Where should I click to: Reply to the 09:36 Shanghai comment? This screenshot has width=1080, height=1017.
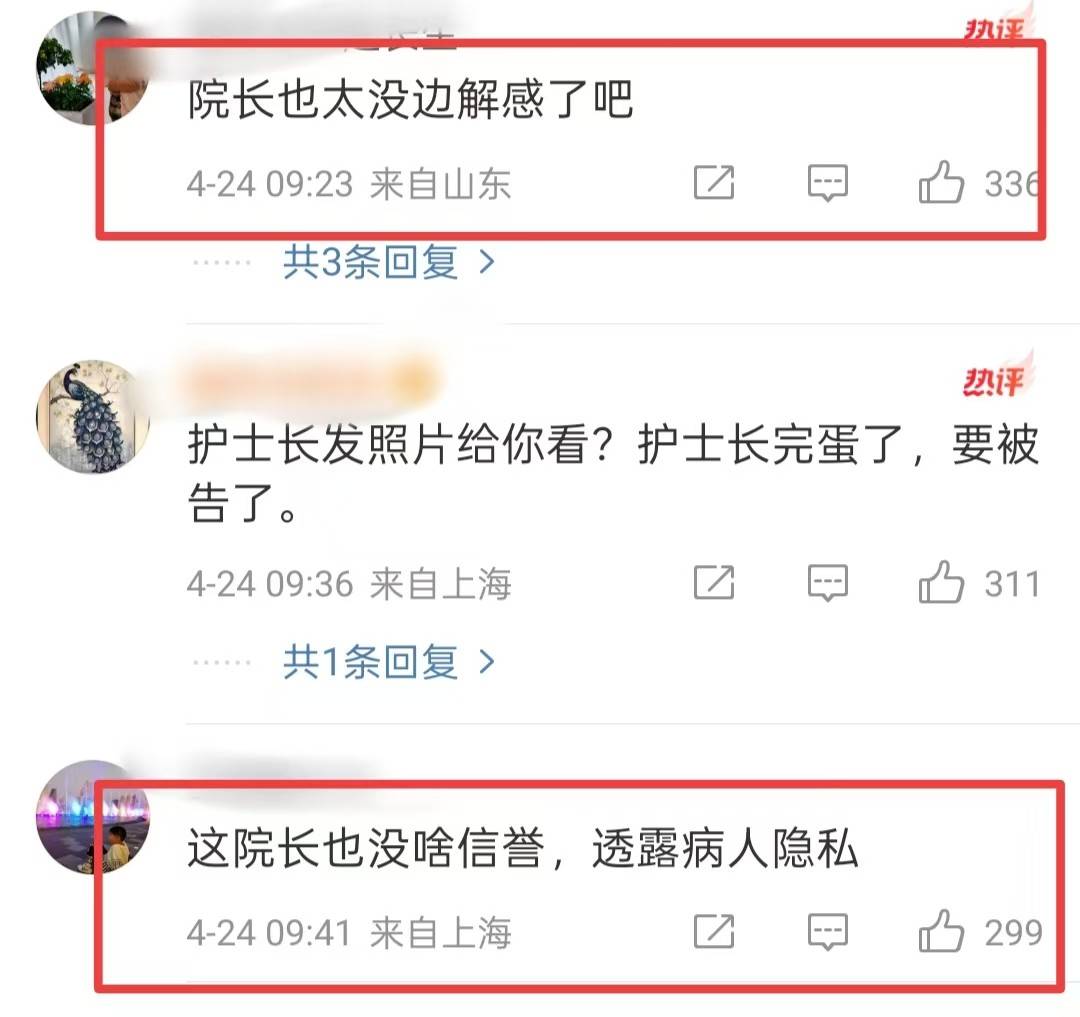coord(827,583)
